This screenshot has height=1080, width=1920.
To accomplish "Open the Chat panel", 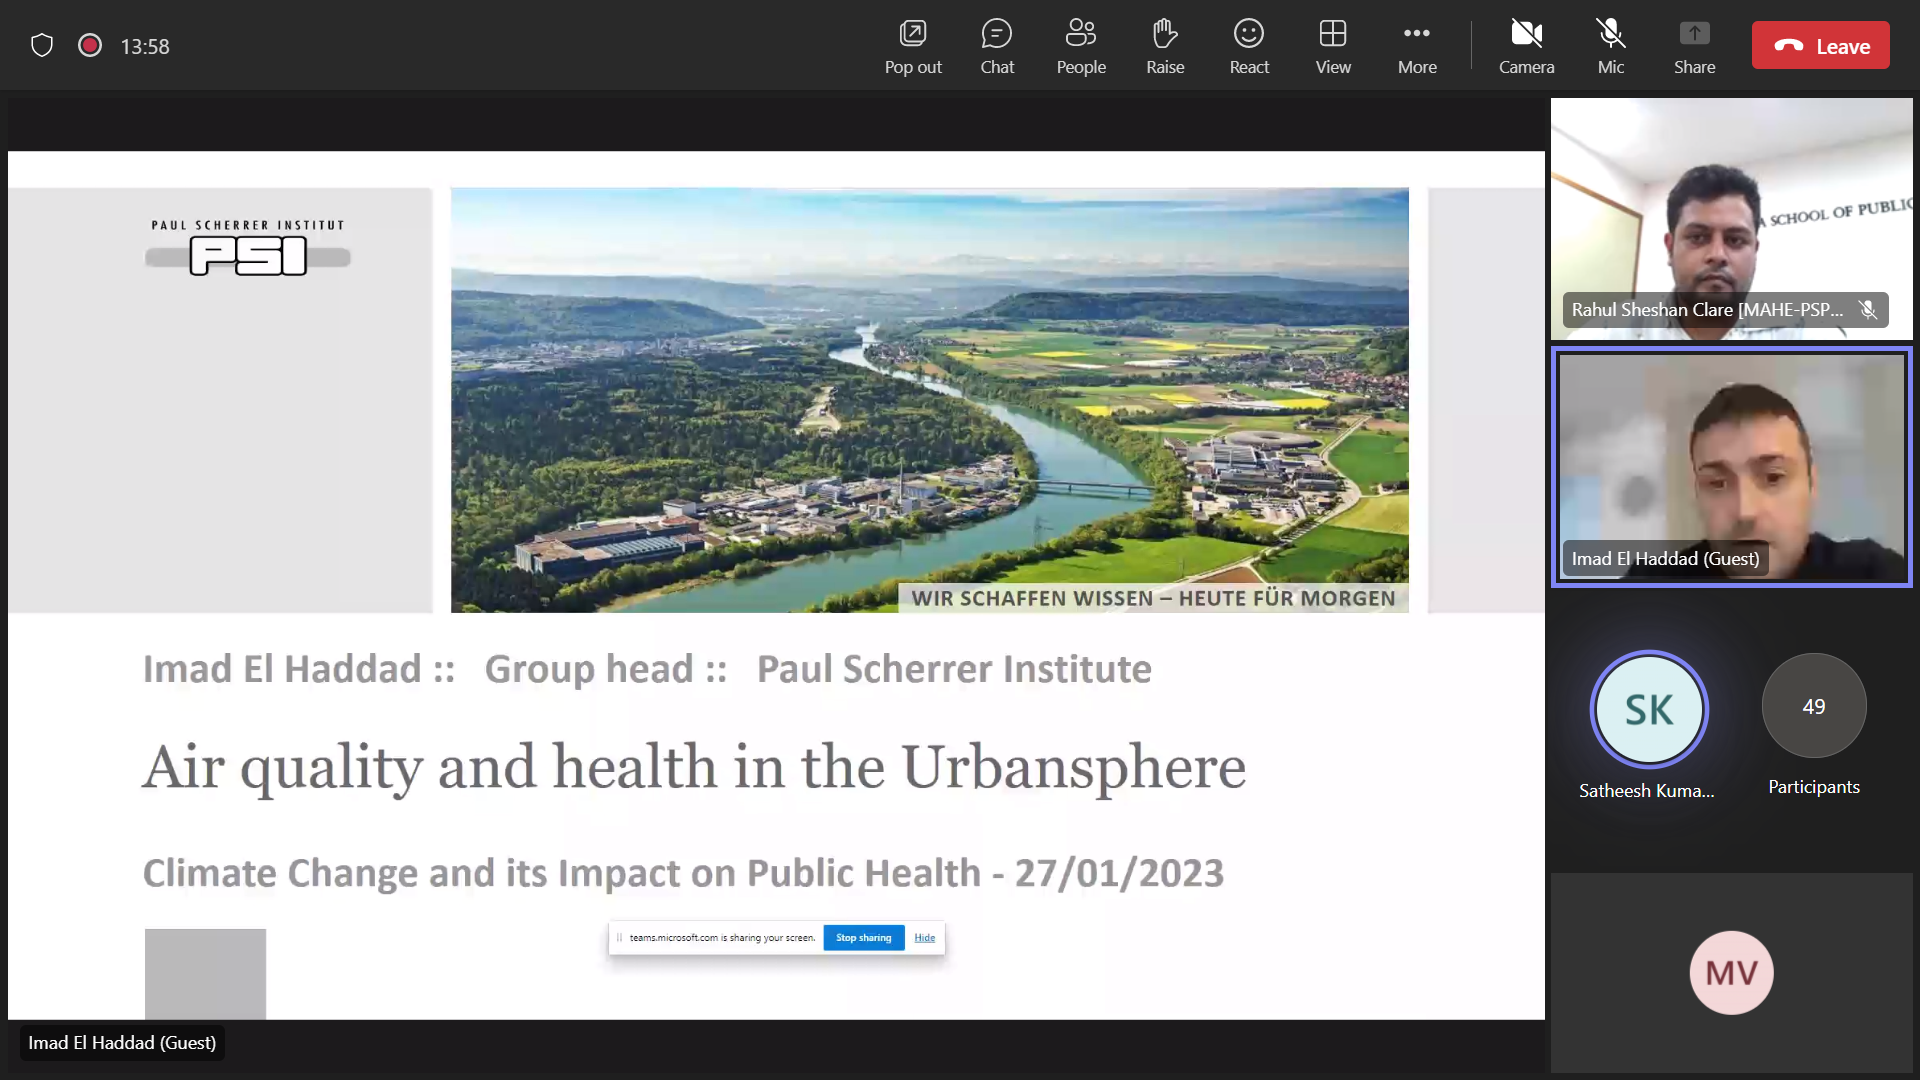I will coord(996,46).
